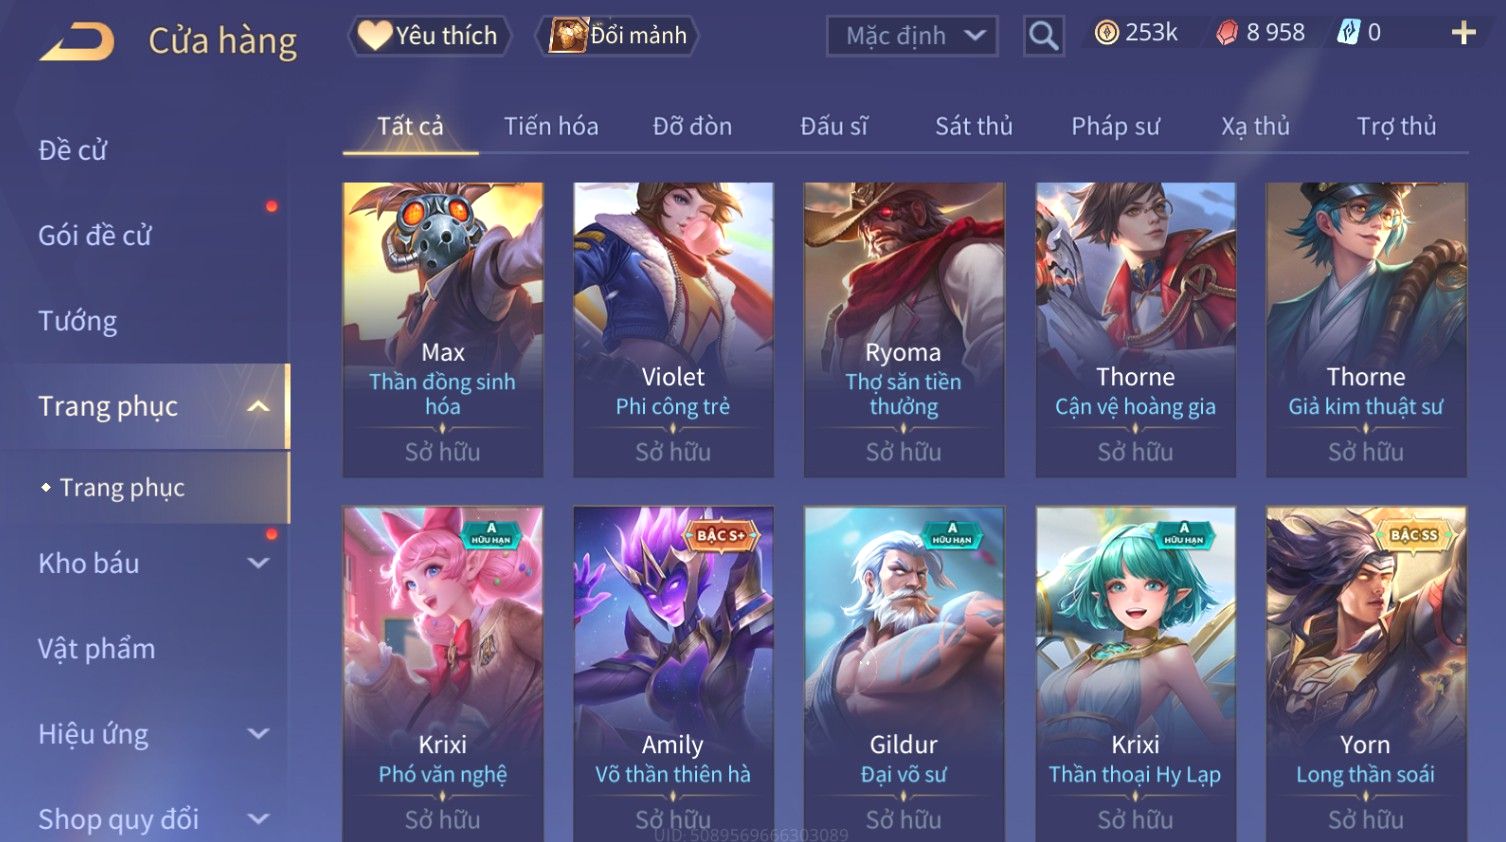Viewport: 1506px width, 842px height.
Task: Click the plus icon to add currency
Action: 1463,33
